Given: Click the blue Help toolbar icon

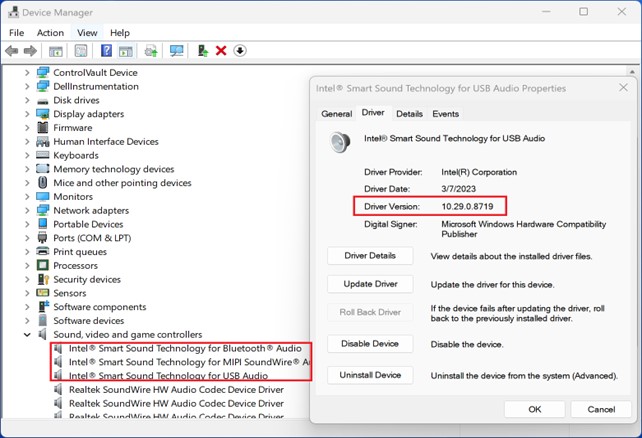Looking at the screenshot, I should click(106, 51).
